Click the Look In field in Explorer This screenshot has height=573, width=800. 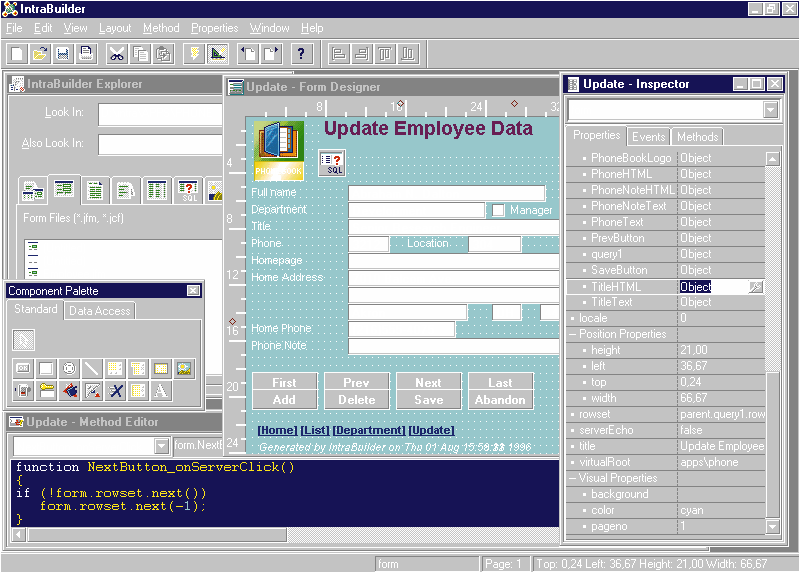click(x=160, y=115)
